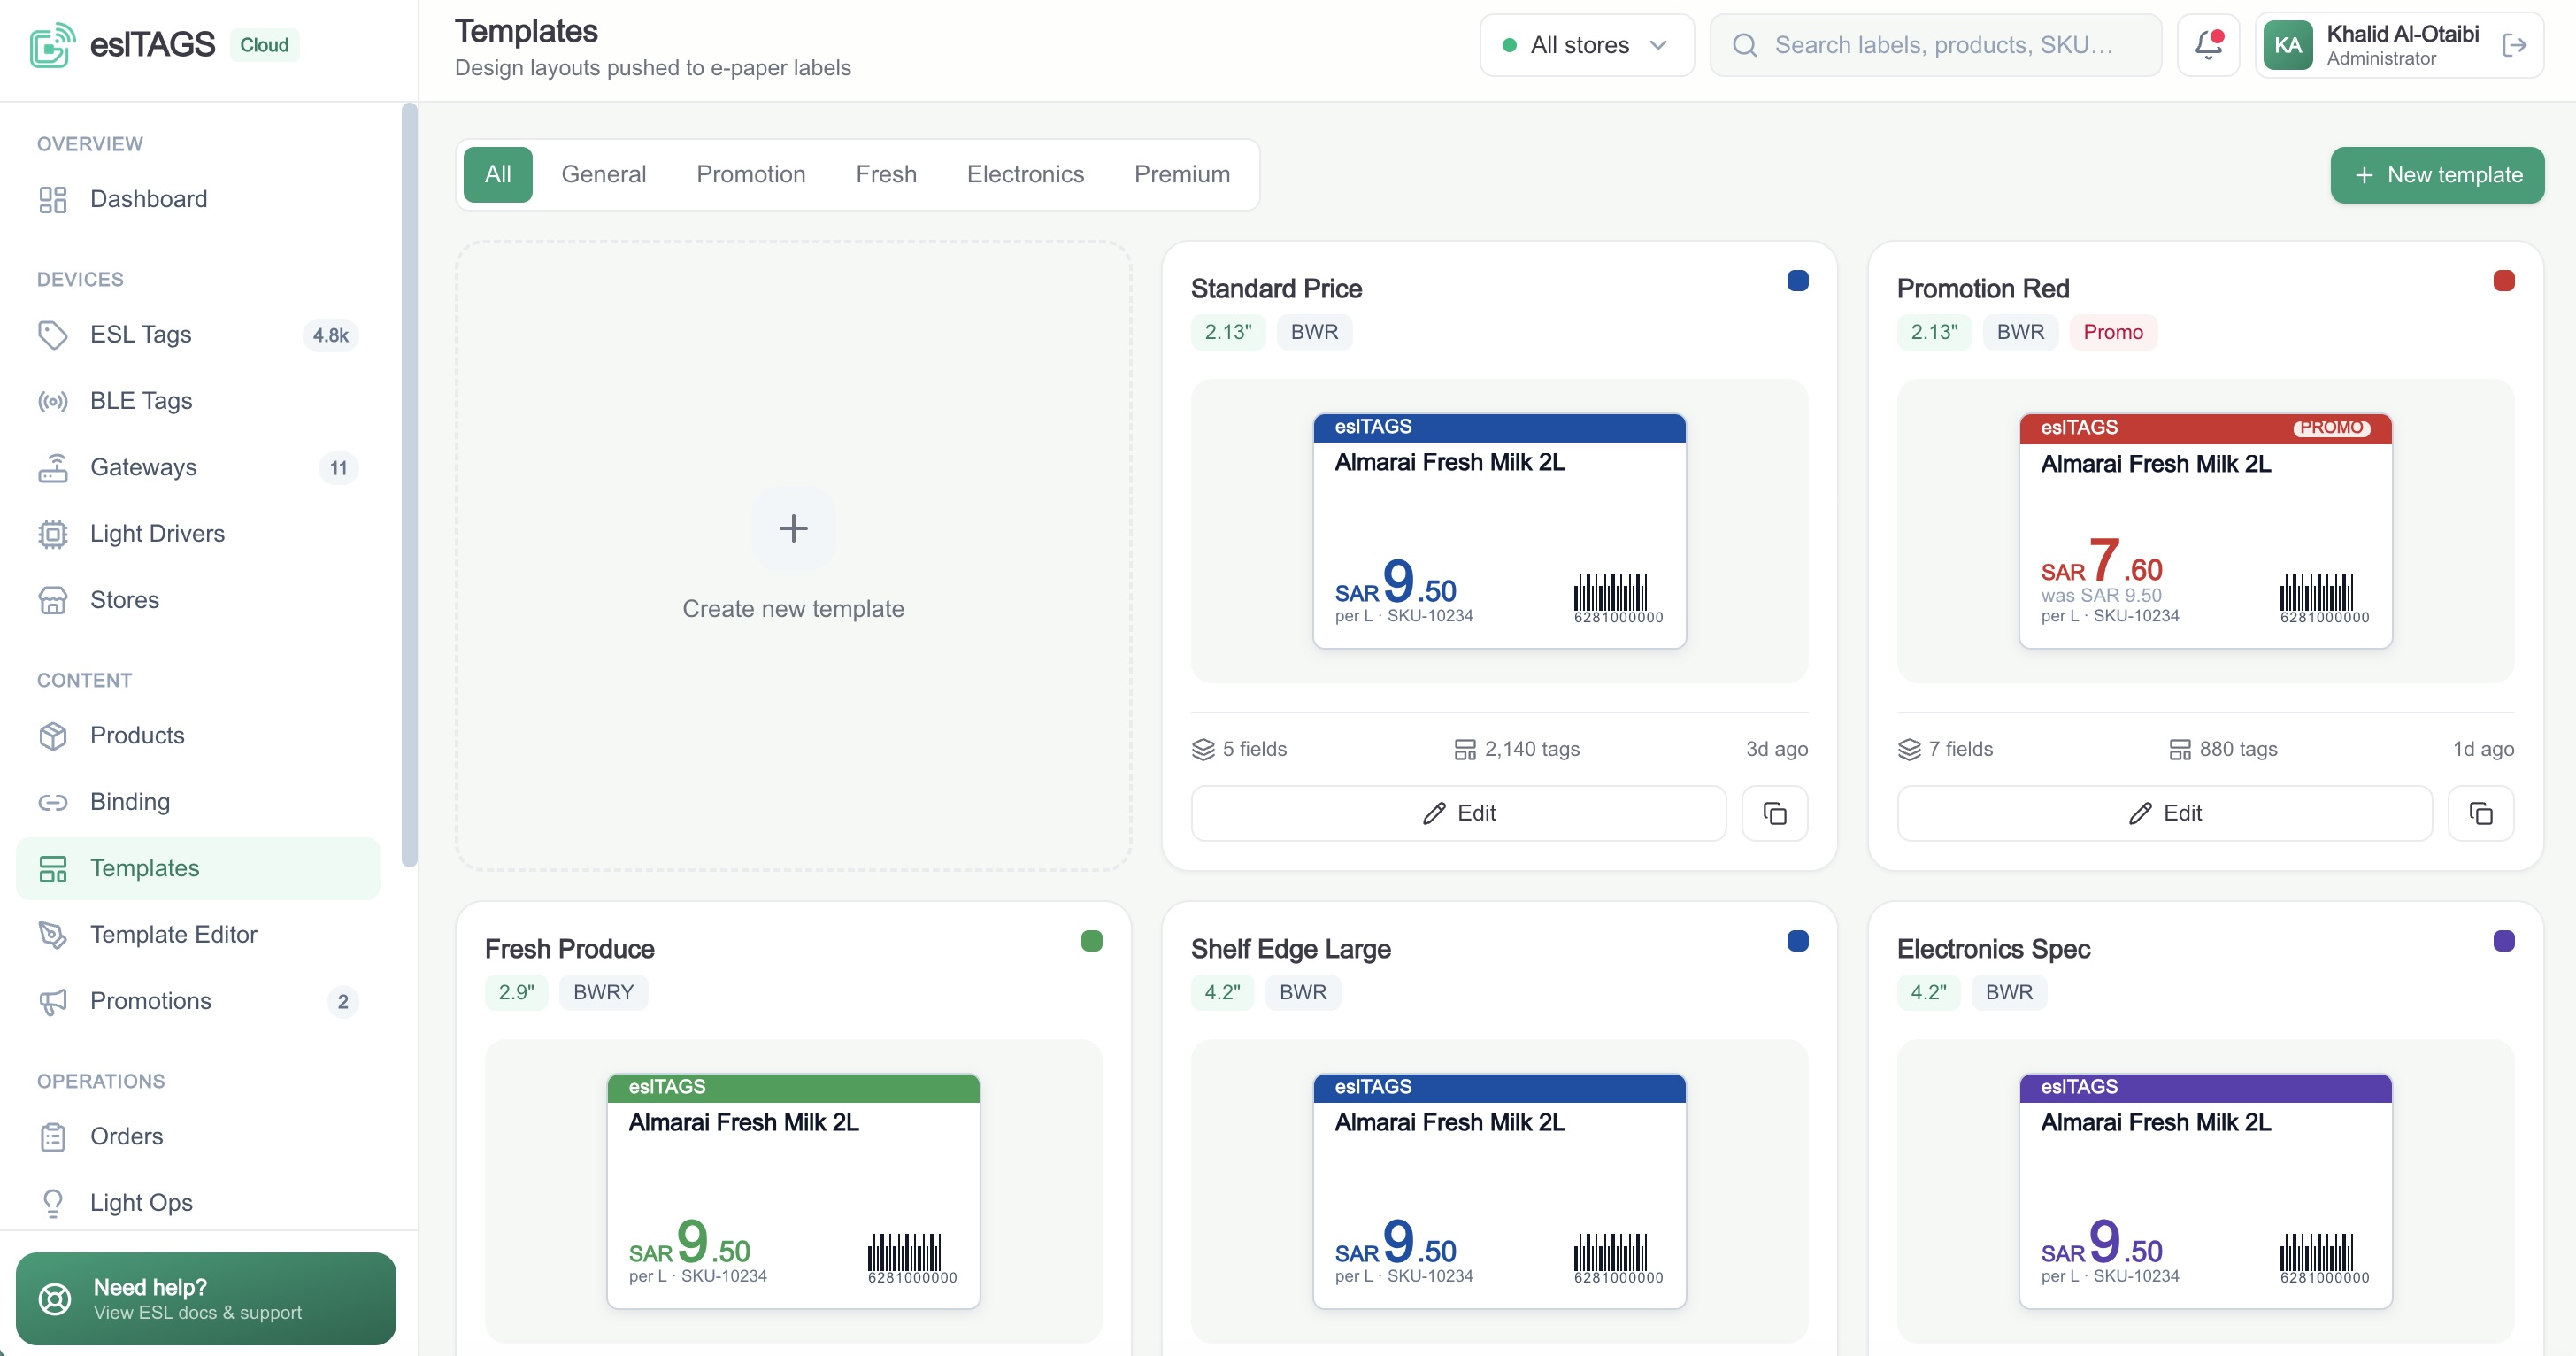Click the 2.9" size tag
Viewport: 2576px width, 1356px height.
click(516, 992)
